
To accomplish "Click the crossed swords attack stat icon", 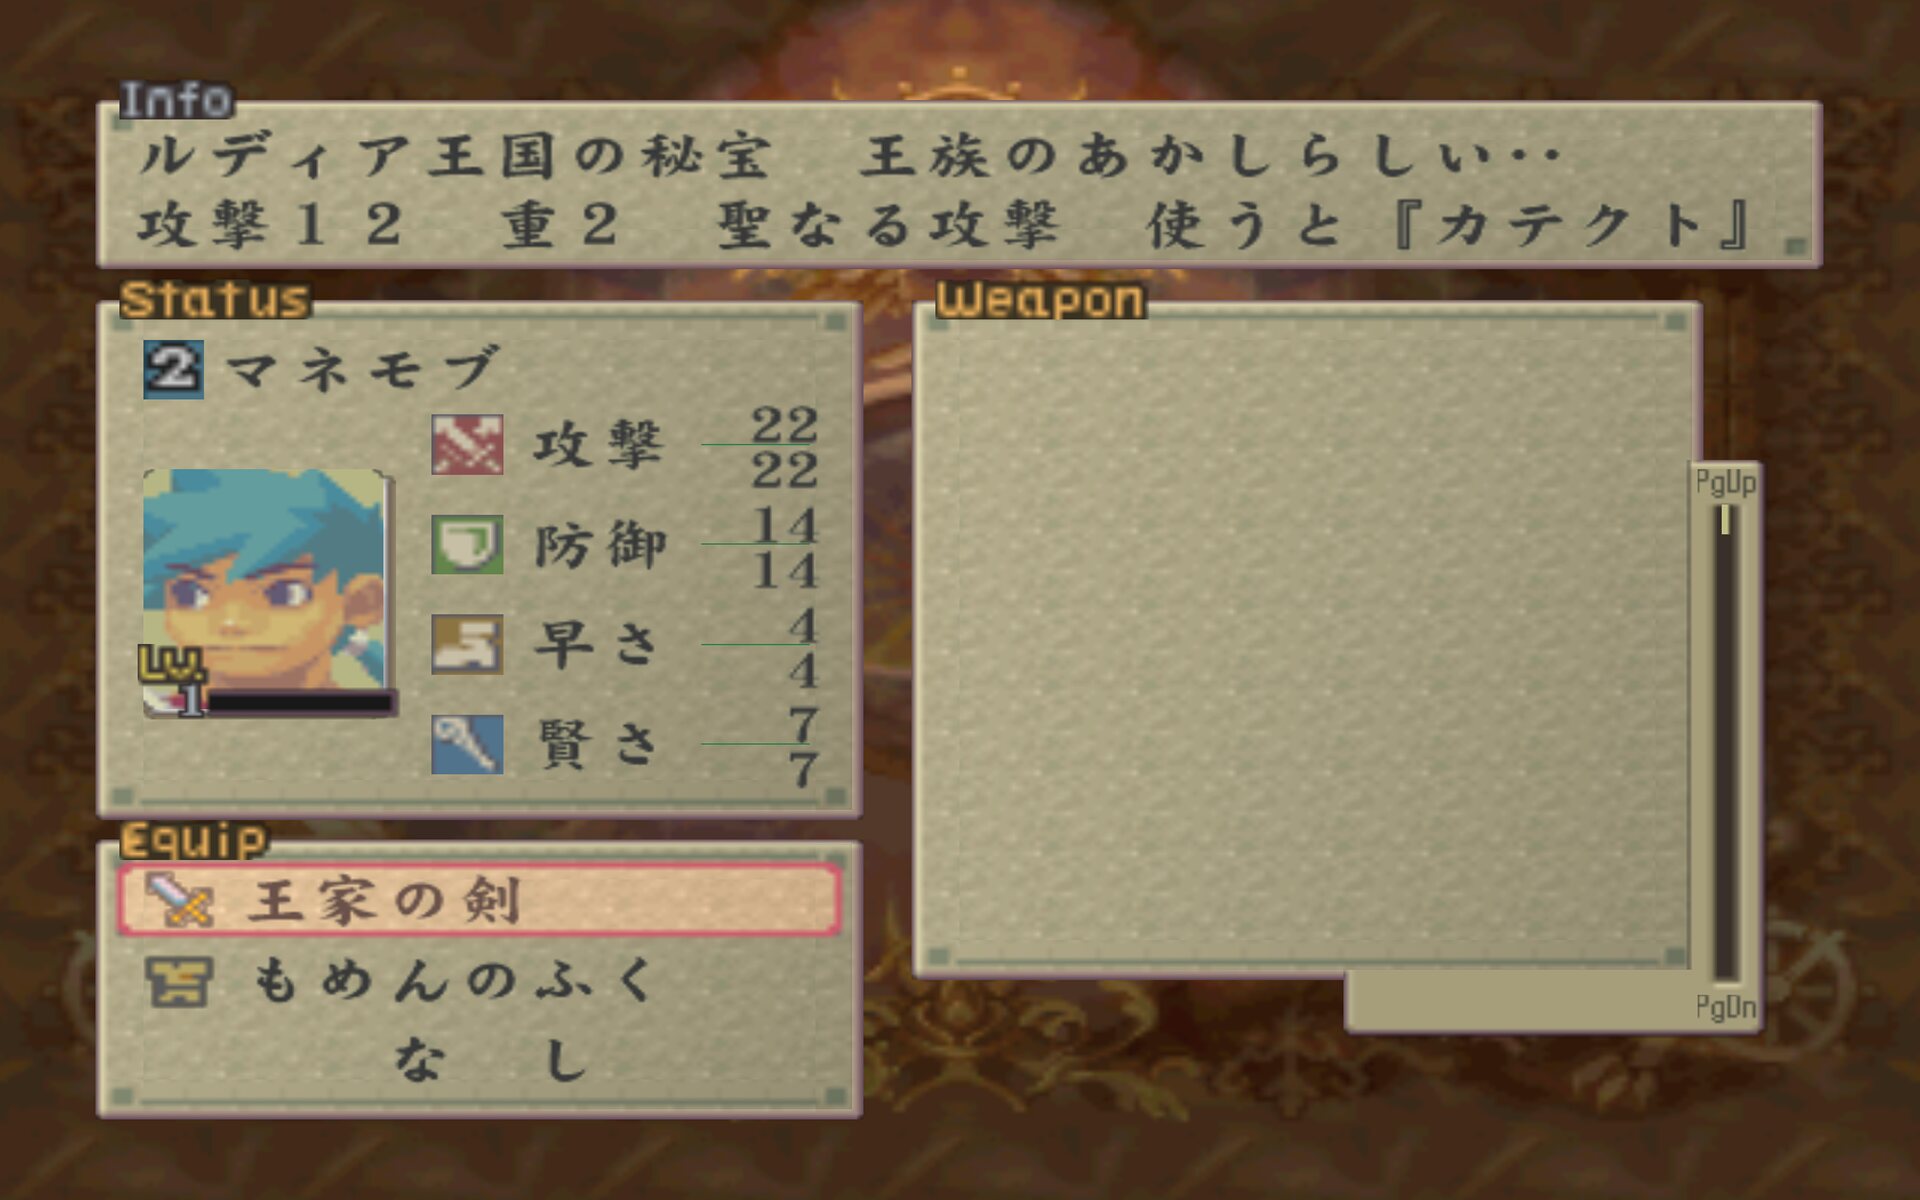I will coord(467,445).
